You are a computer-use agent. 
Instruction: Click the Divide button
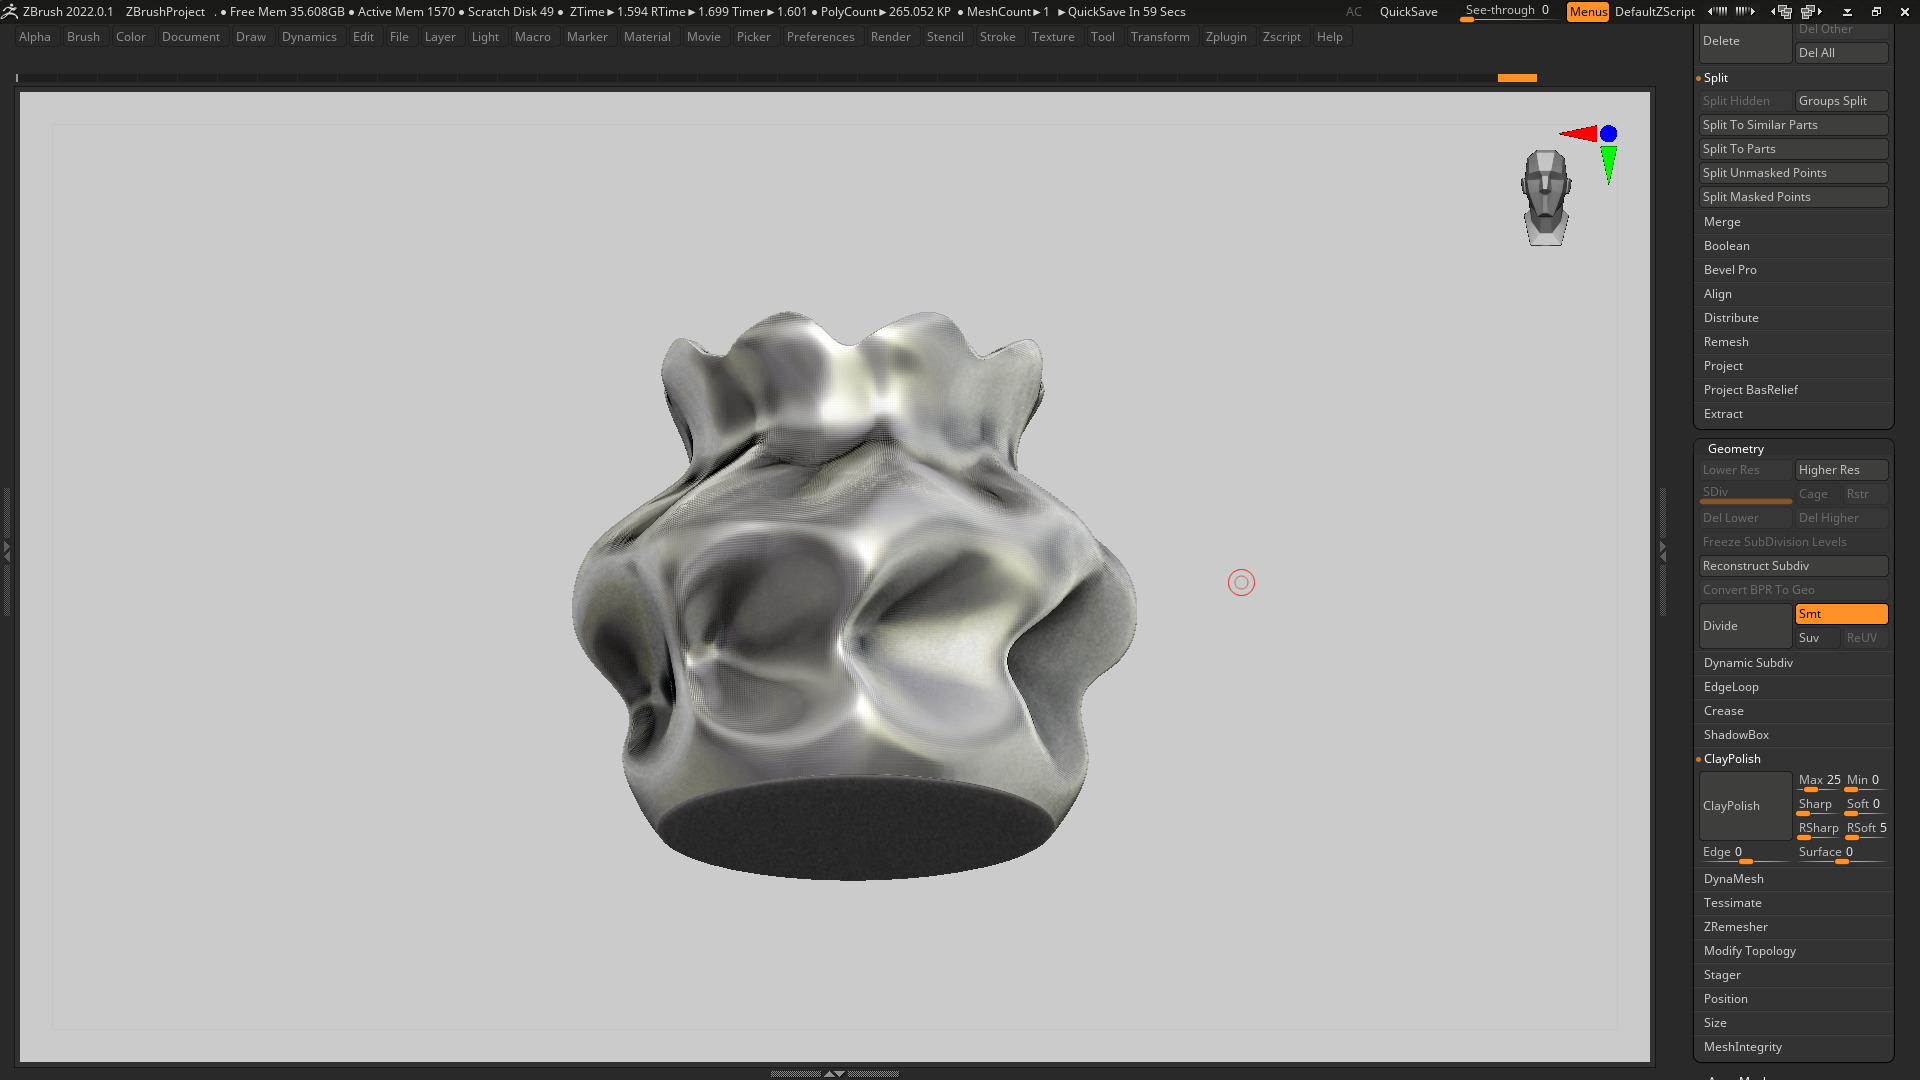click(1745, 626)
